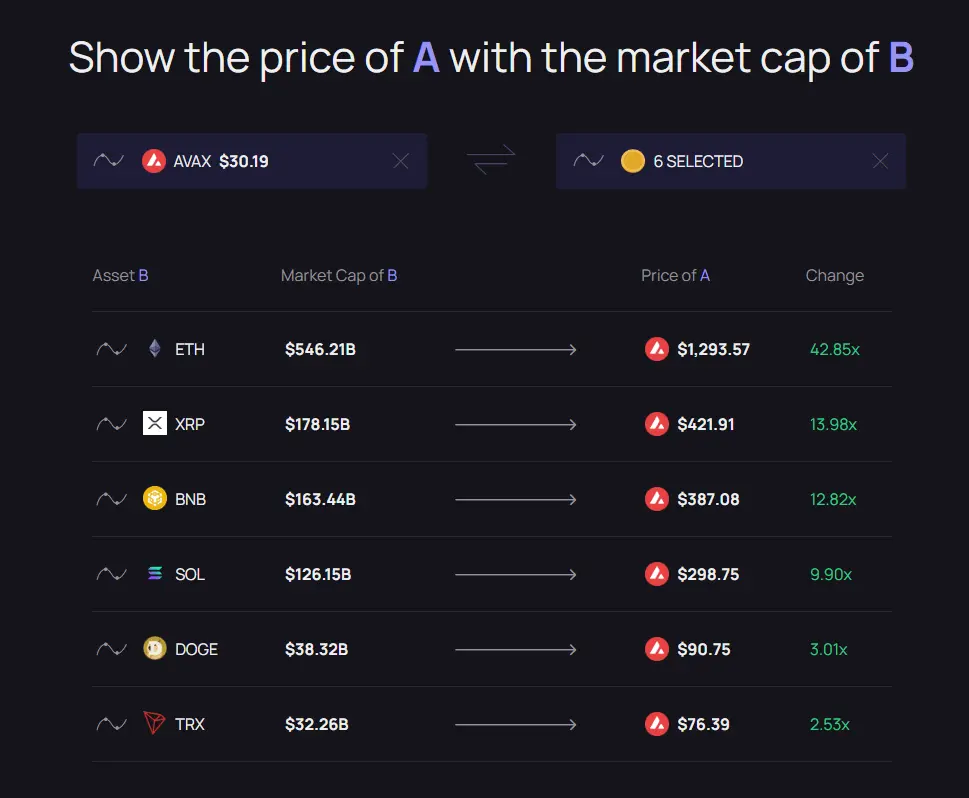Click the Change column header

coord(834,275)
